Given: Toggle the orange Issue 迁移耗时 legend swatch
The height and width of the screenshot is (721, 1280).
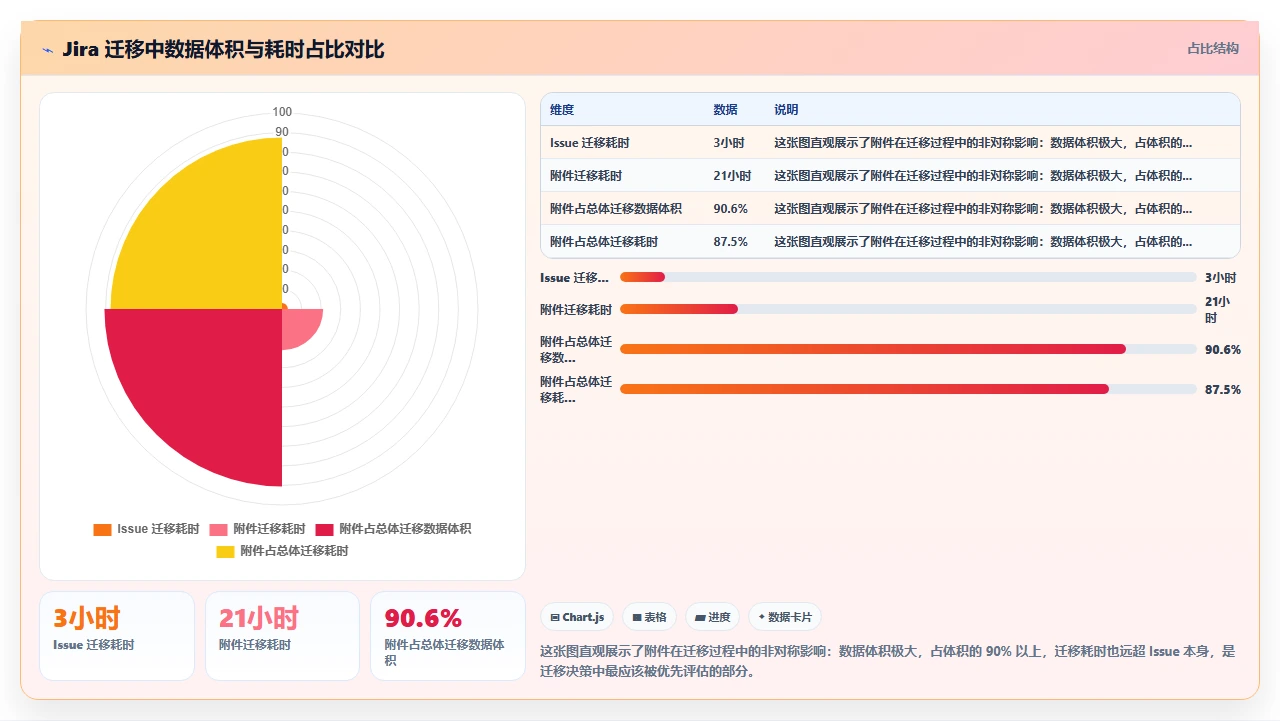Looking at the screenshot, I should (x=102, y=529).
